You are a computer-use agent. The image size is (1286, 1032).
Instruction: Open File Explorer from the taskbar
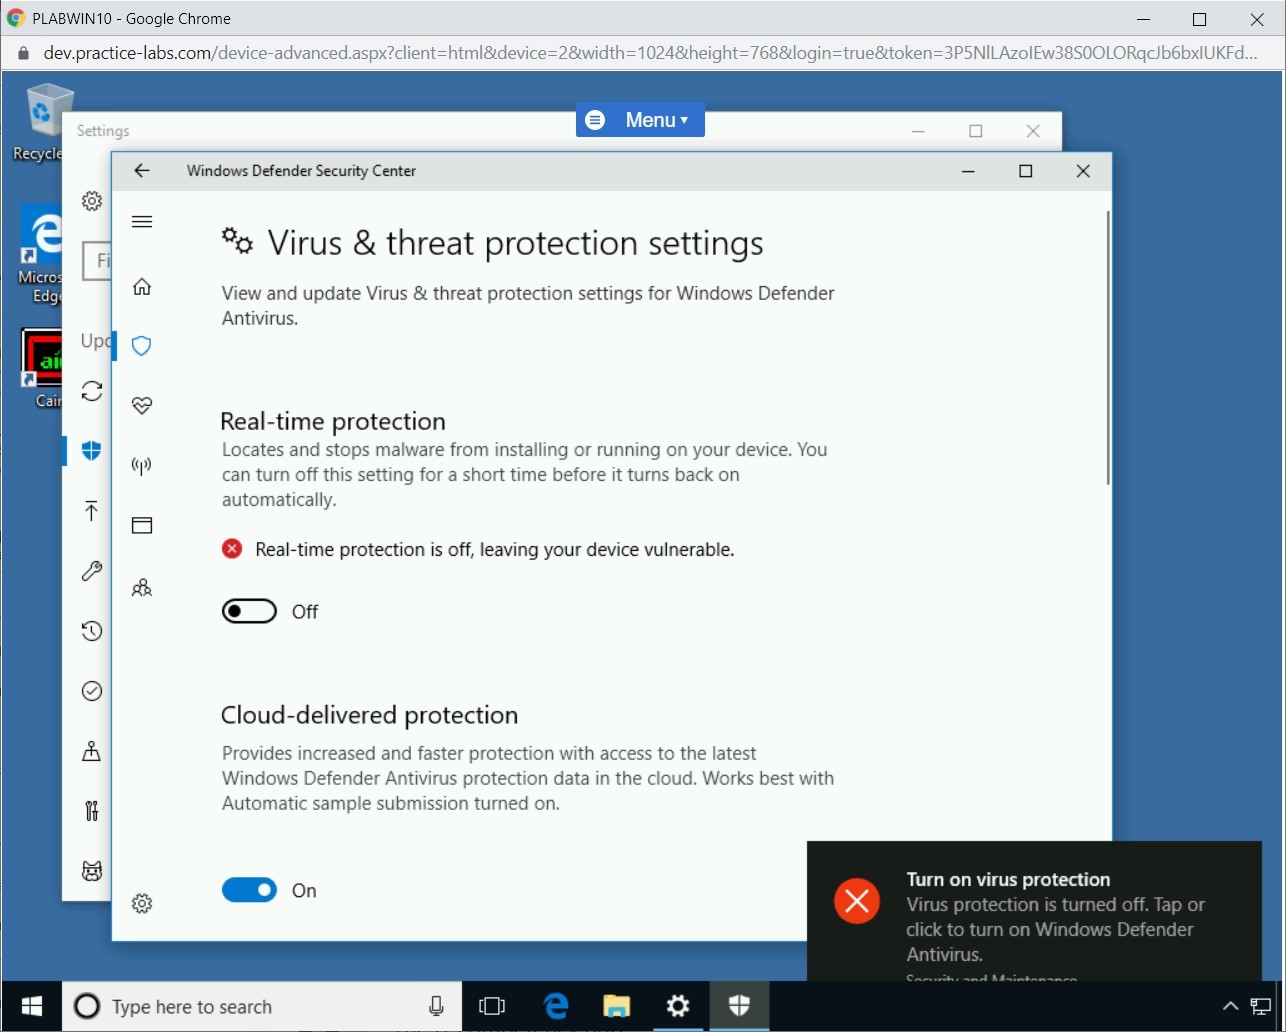pos(617,1006)
